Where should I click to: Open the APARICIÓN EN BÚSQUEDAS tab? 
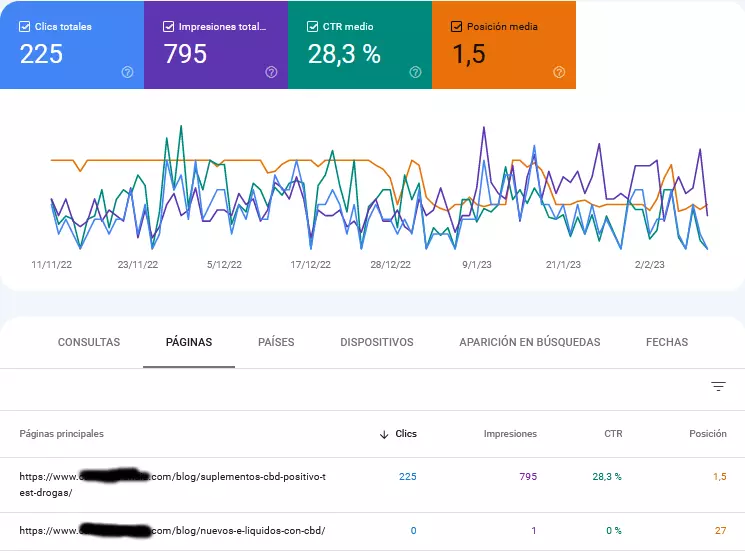pyautogui.click(x=530, y=342)
